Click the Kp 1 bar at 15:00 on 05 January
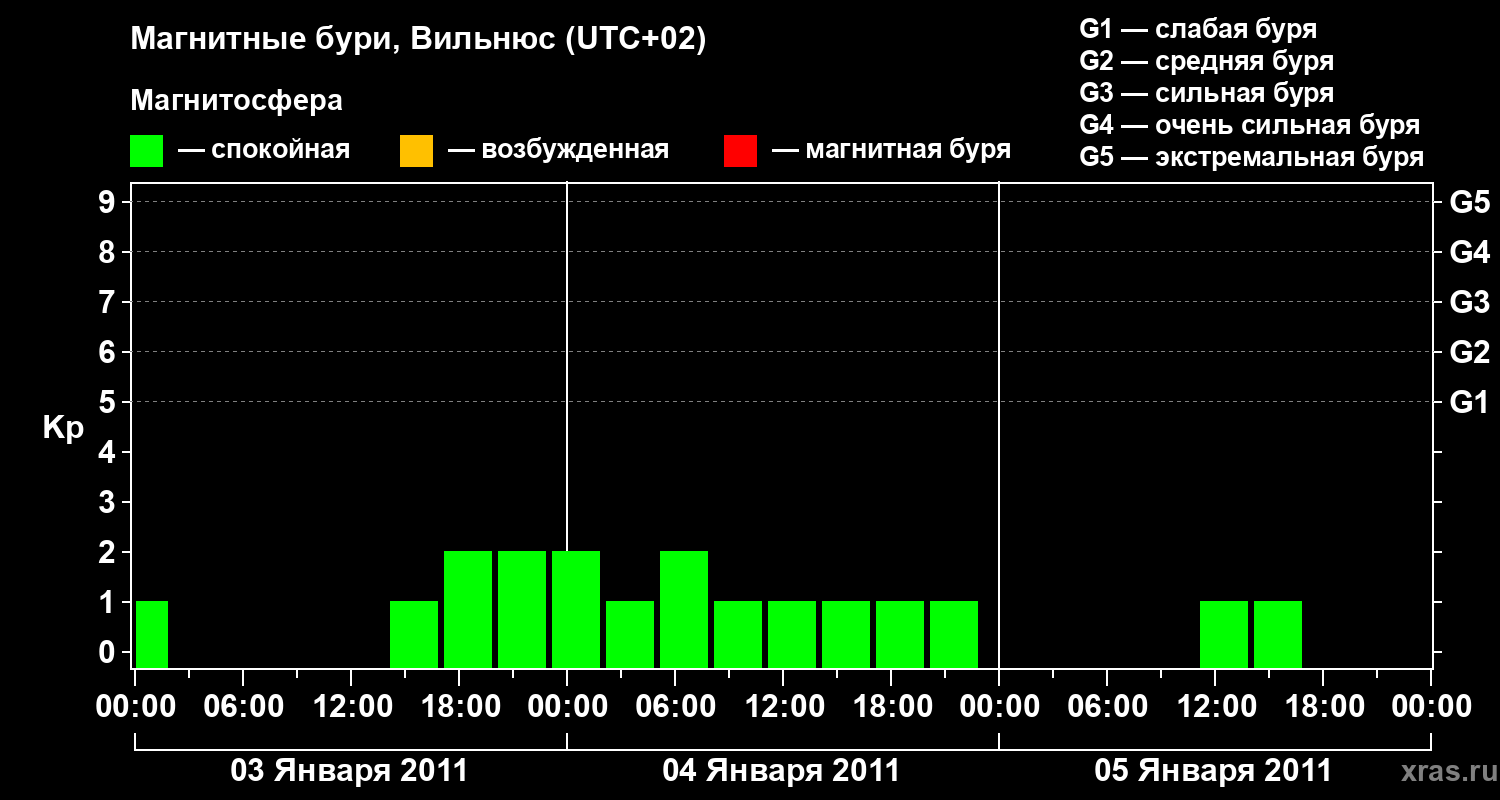 (x=1278, y=634)
